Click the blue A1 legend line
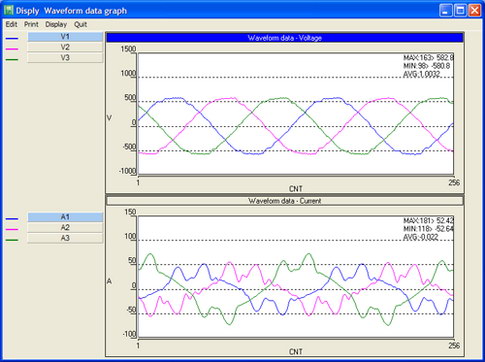This screenshot has width=485, height=362. tap(12, 219)
